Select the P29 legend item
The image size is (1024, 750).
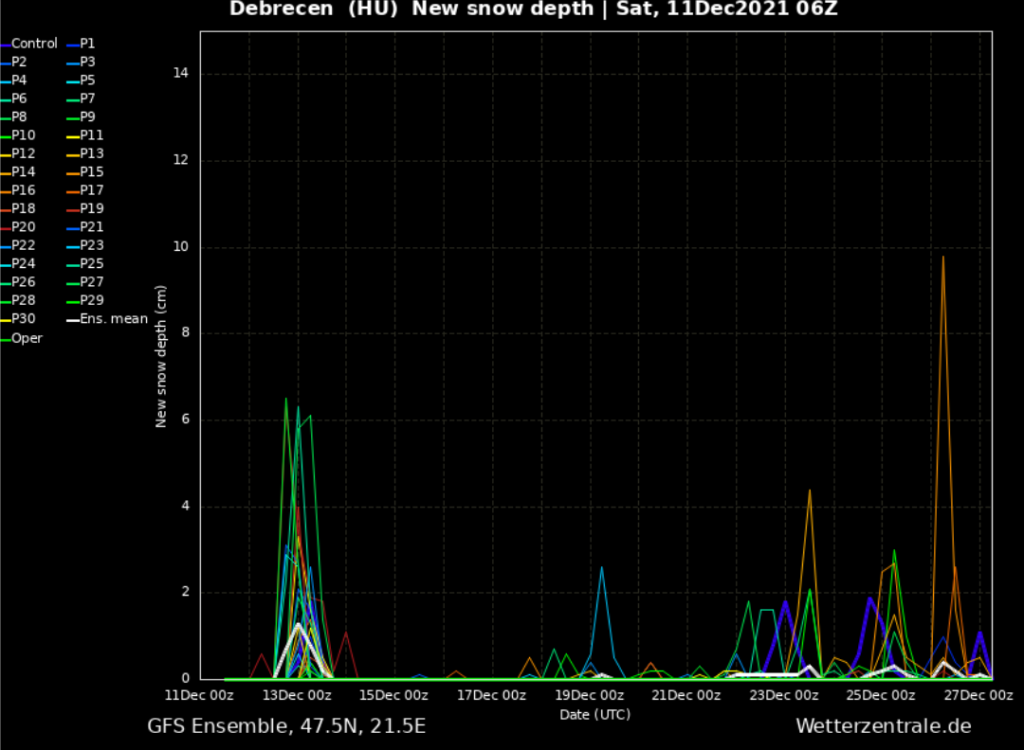[x=91, y=301]
